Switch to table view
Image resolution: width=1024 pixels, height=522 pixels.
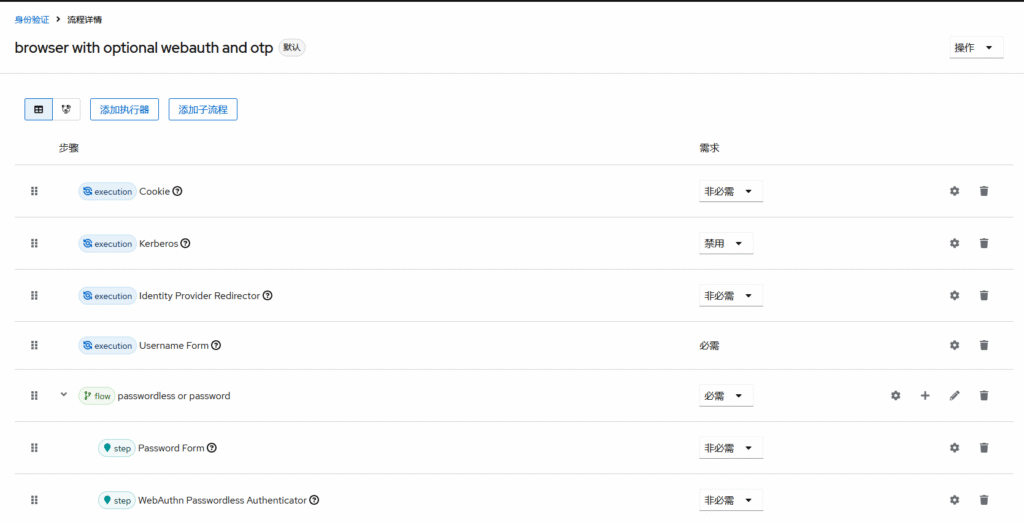[38, 109]
